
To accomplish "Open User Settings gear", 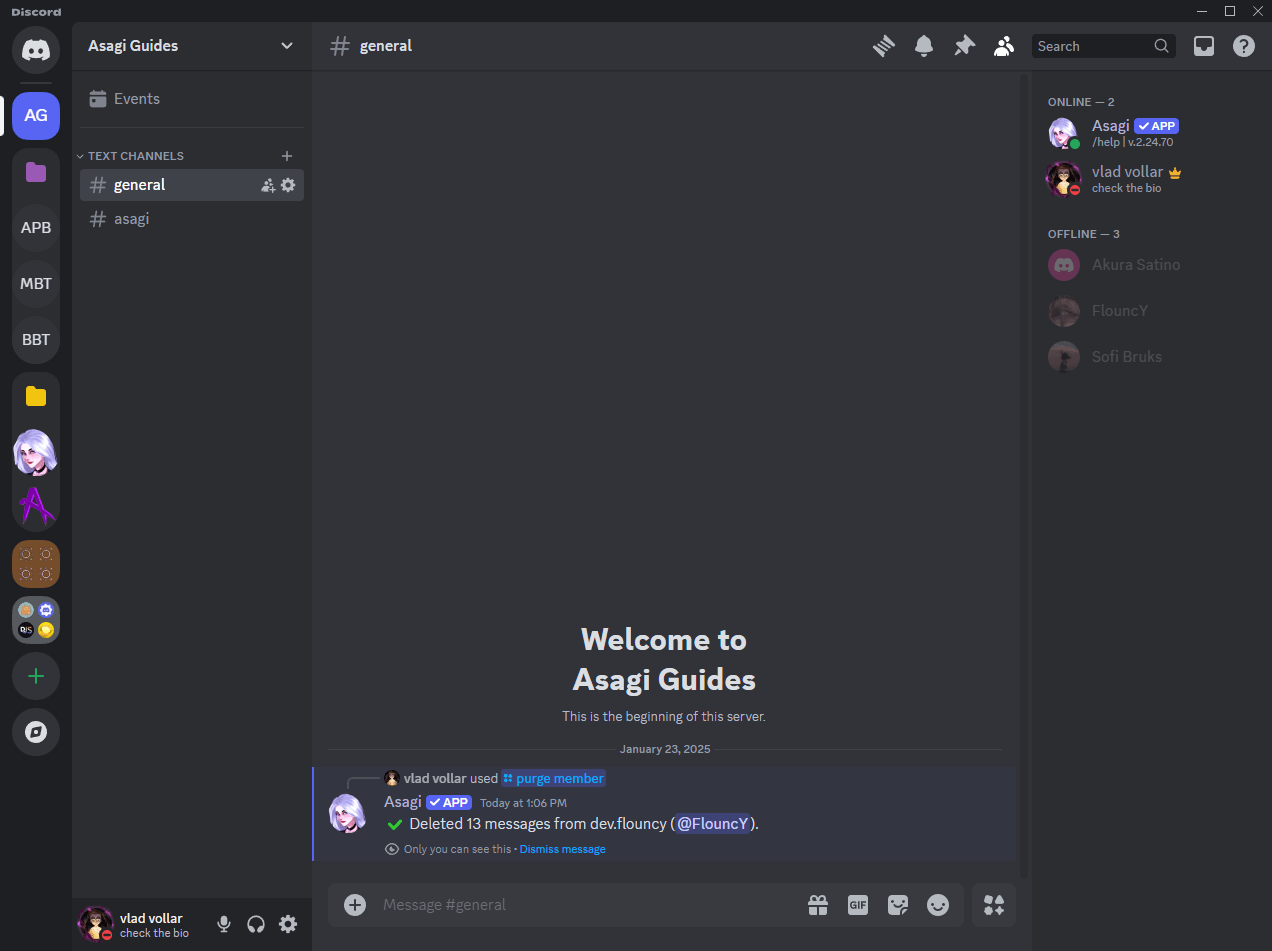I will 288,925.
